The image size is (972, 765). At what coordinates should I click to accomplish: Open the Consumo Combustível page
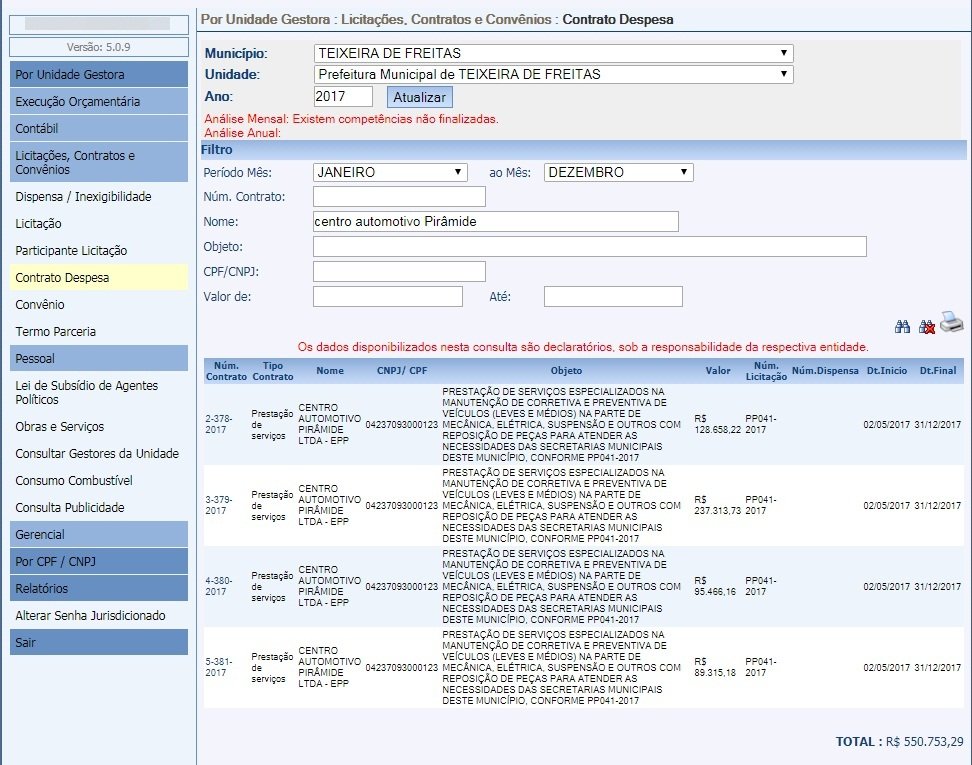[x=74, y=481]
